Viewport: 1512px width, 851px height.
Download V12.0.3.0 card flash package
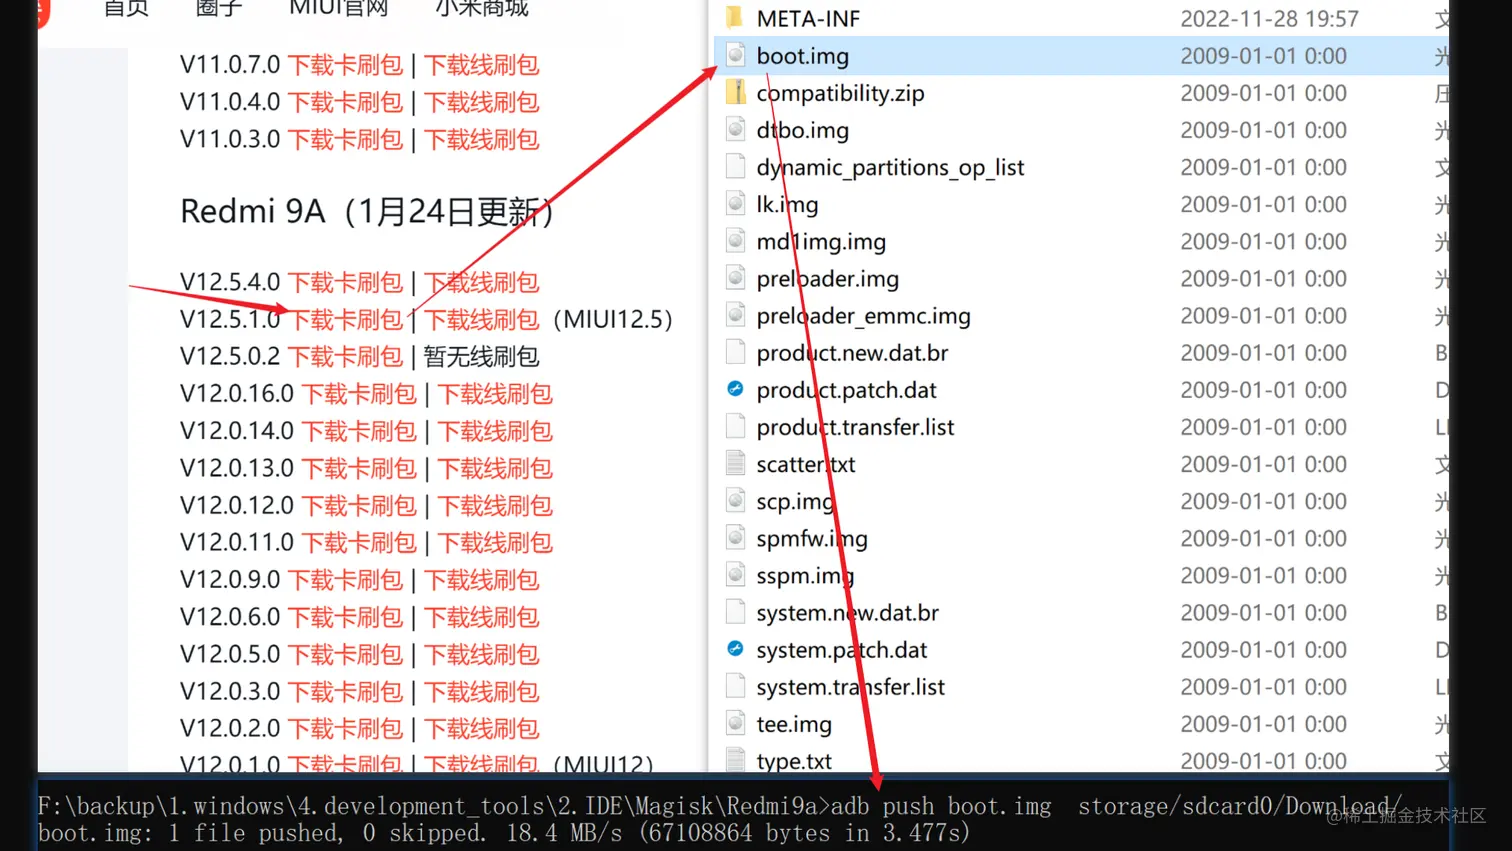pyautogui.click(x=345, y=691)
